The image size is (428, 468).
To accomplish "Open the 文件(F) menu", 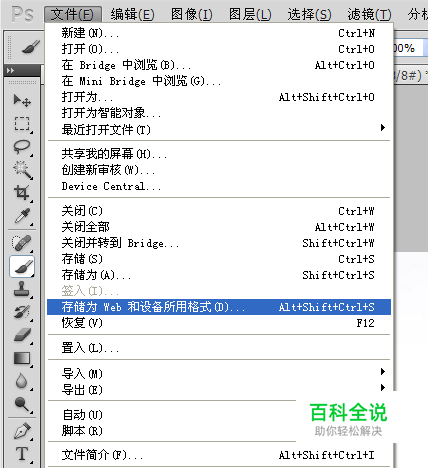I will click(x=73, y=14).
